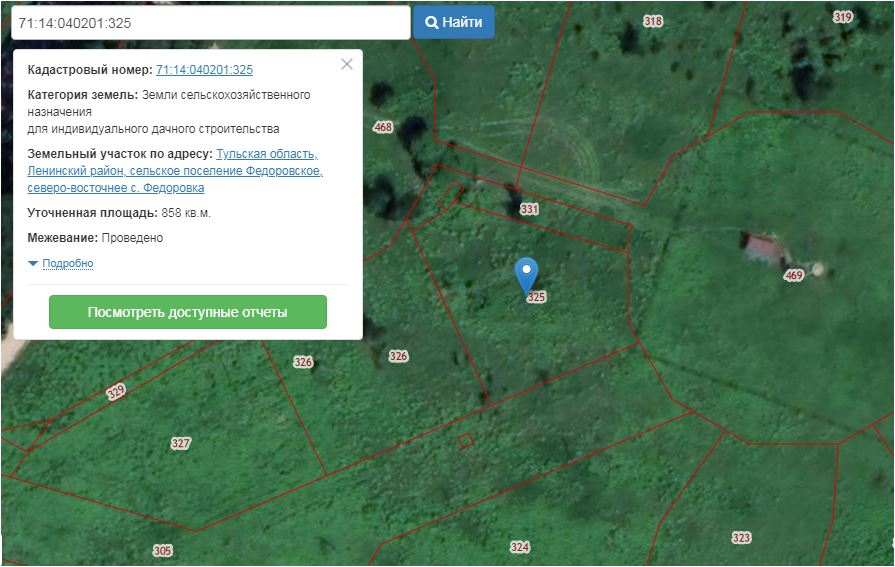Open the cadastral number link in popup

coord(204,70)
